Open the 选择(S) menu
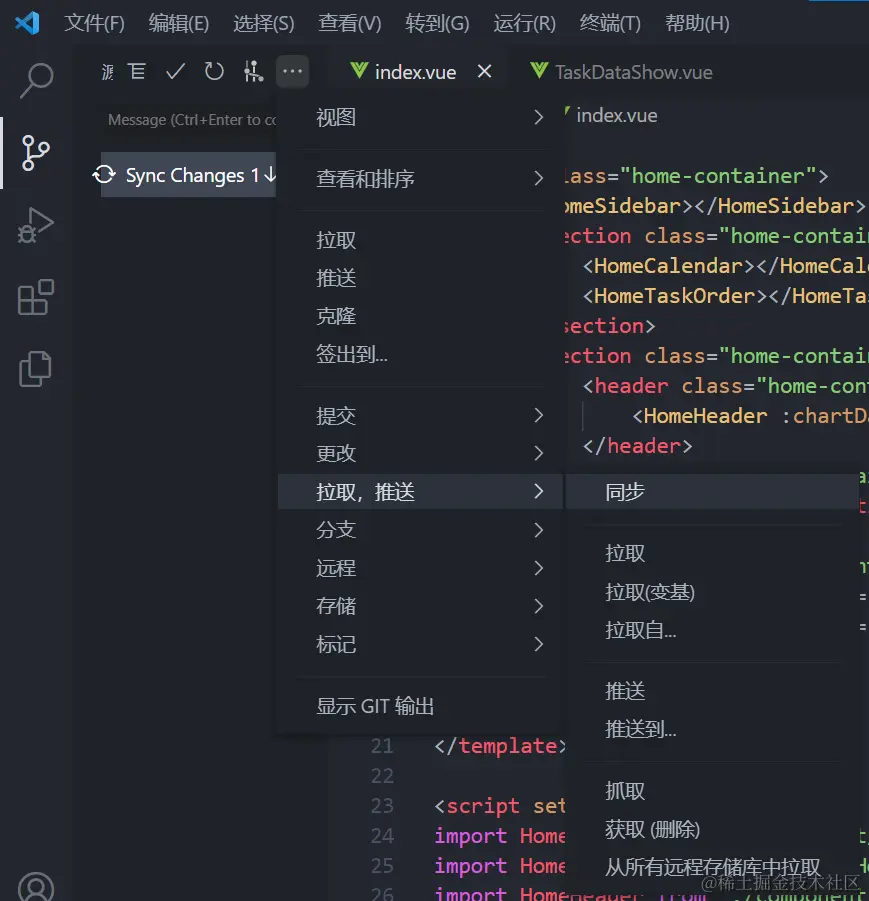 264,23
